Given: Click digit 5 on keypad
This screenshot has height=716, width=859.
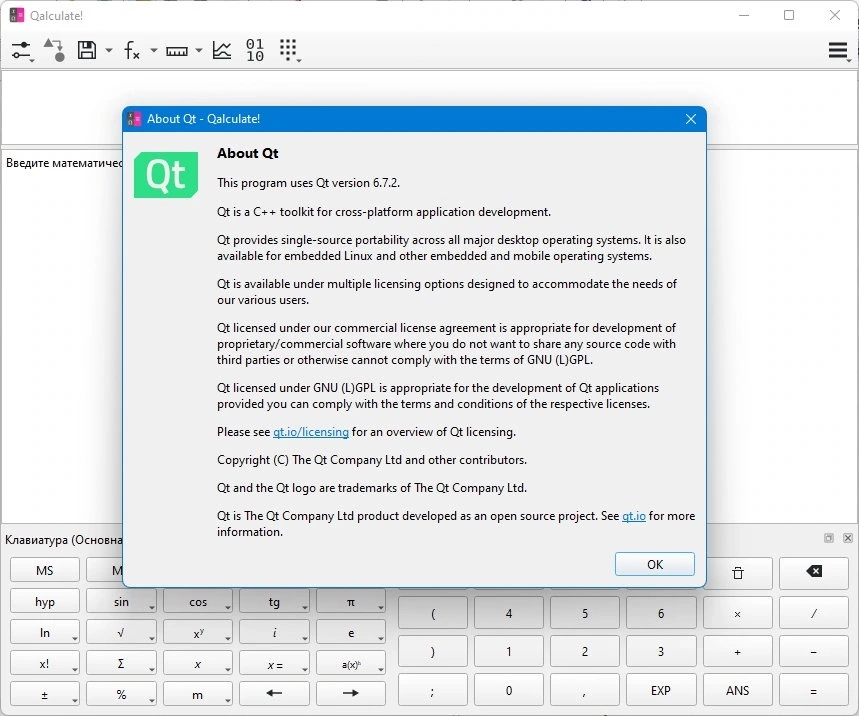Looking at the screenshot, I should point(585,613).
